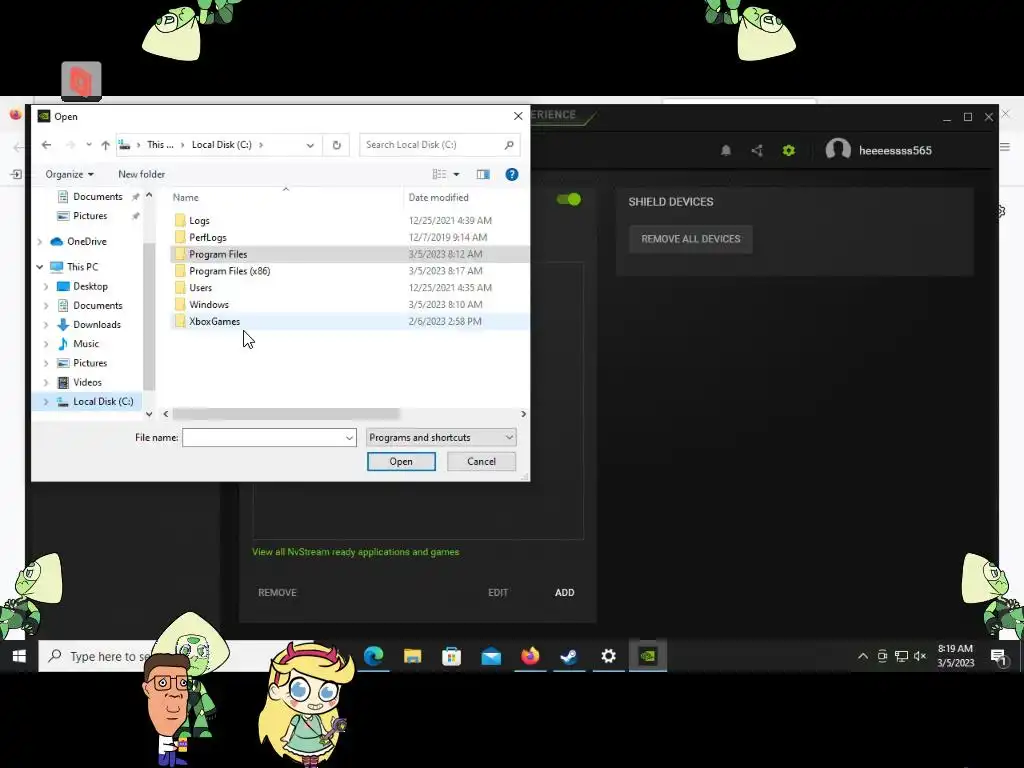
Task: Click NVIDIA GeForce Experience taskbar icon
Action: pos(648,656)
